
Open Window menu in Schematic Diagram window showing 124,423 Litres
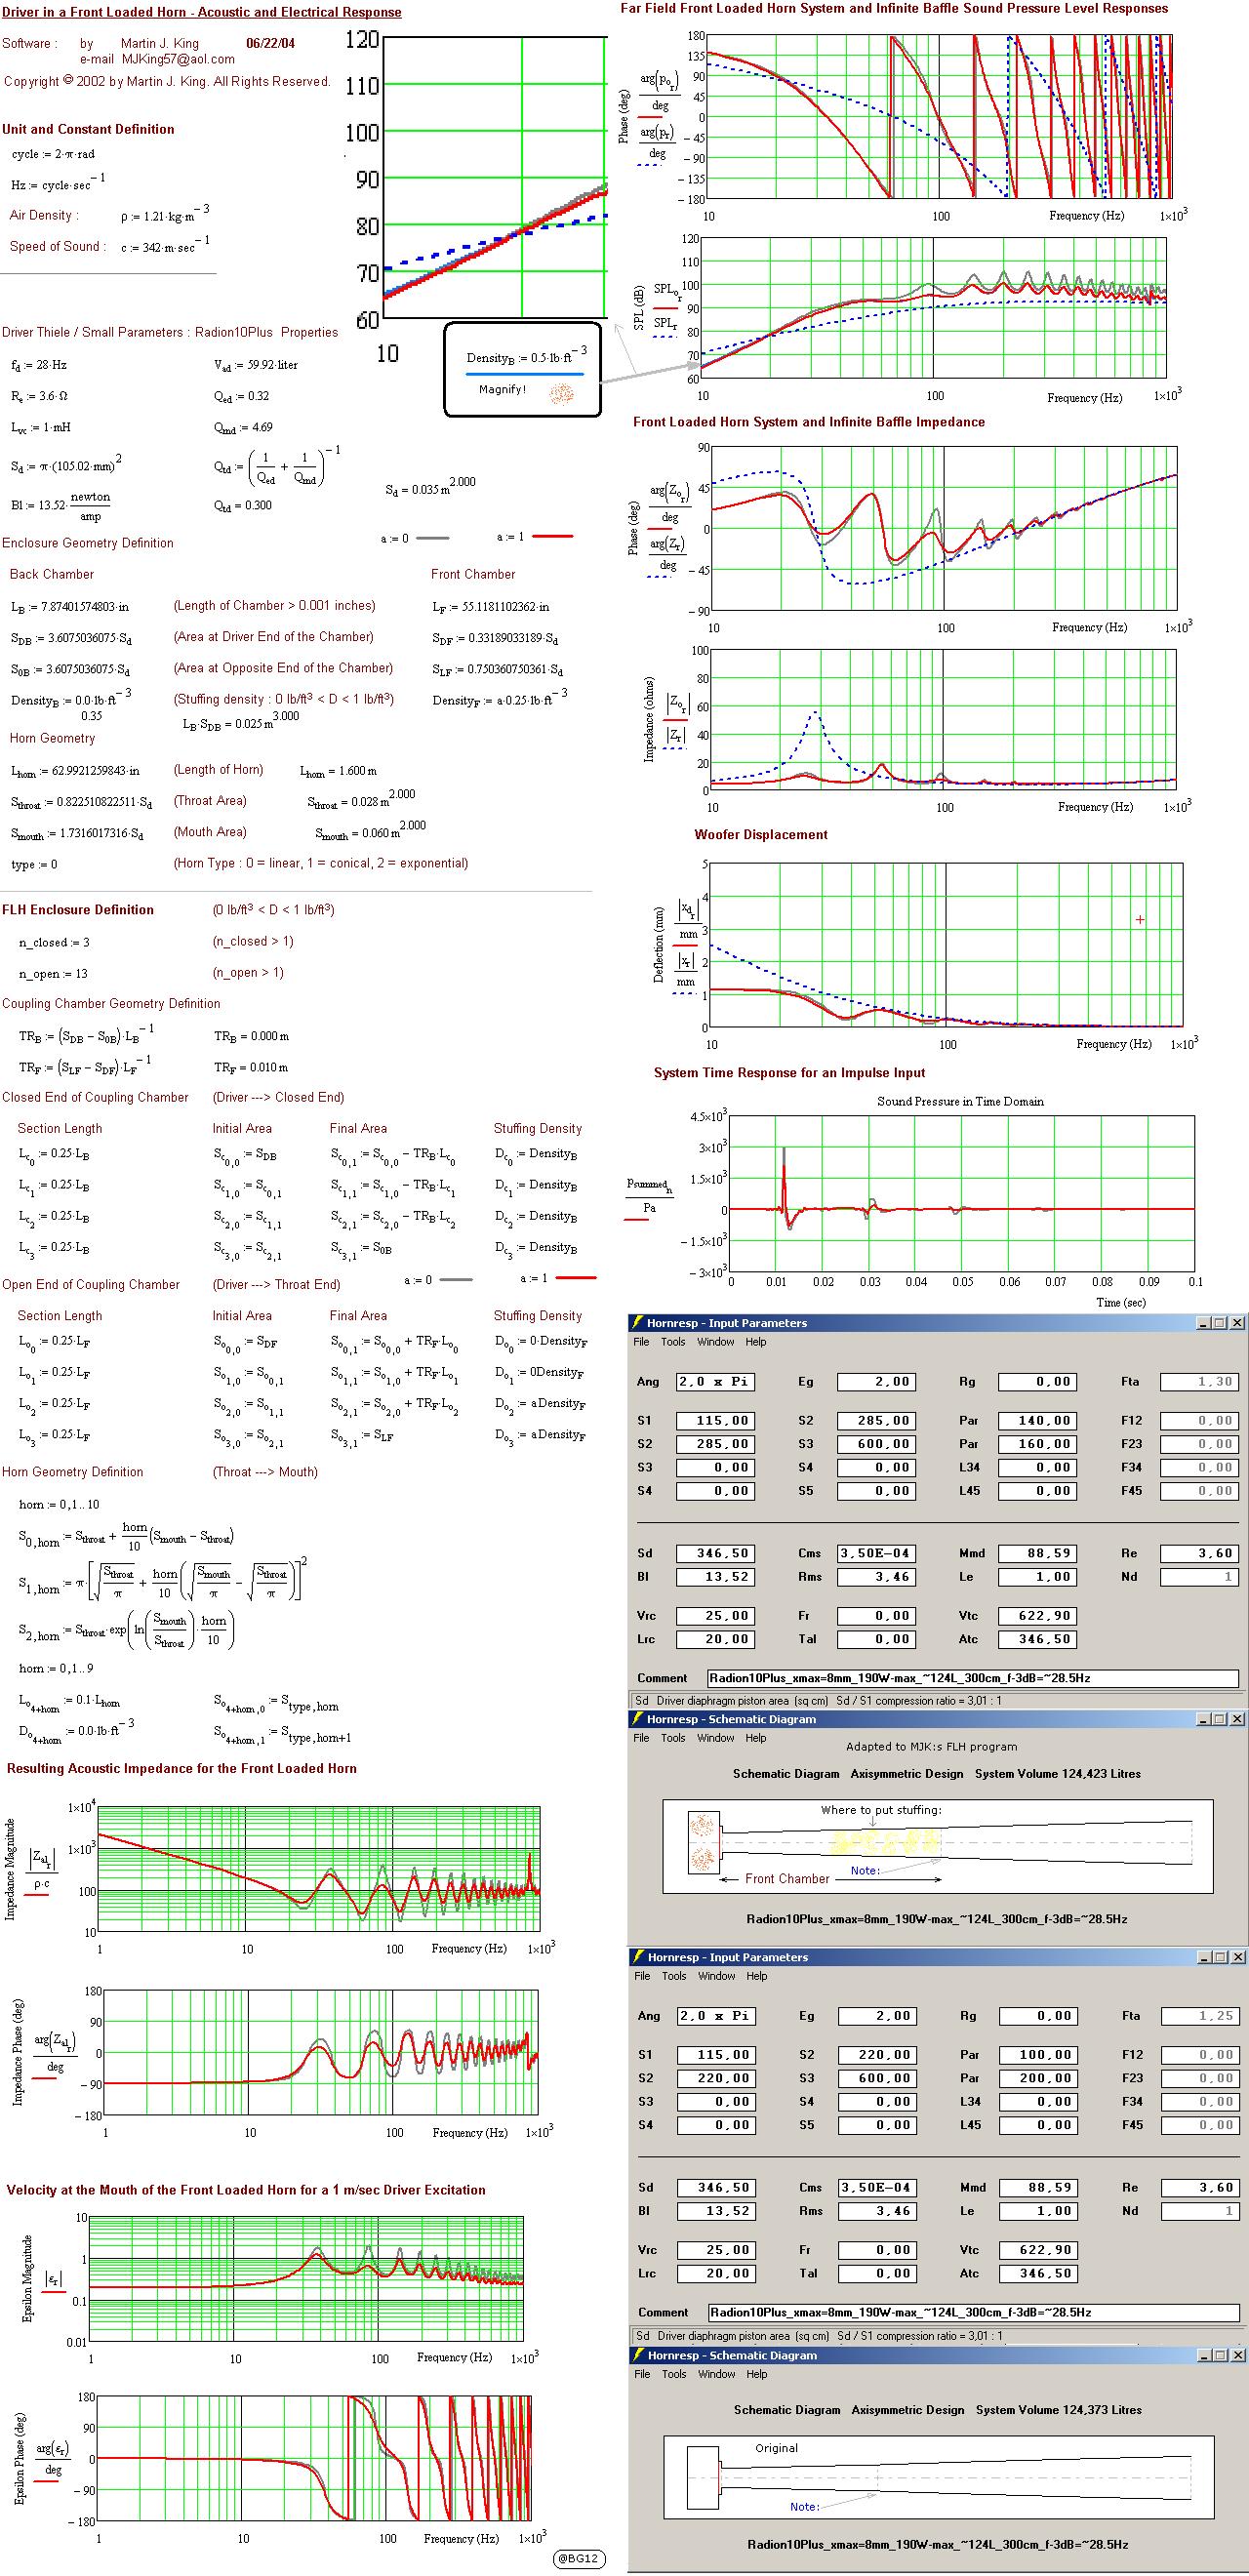point(715,1738)
